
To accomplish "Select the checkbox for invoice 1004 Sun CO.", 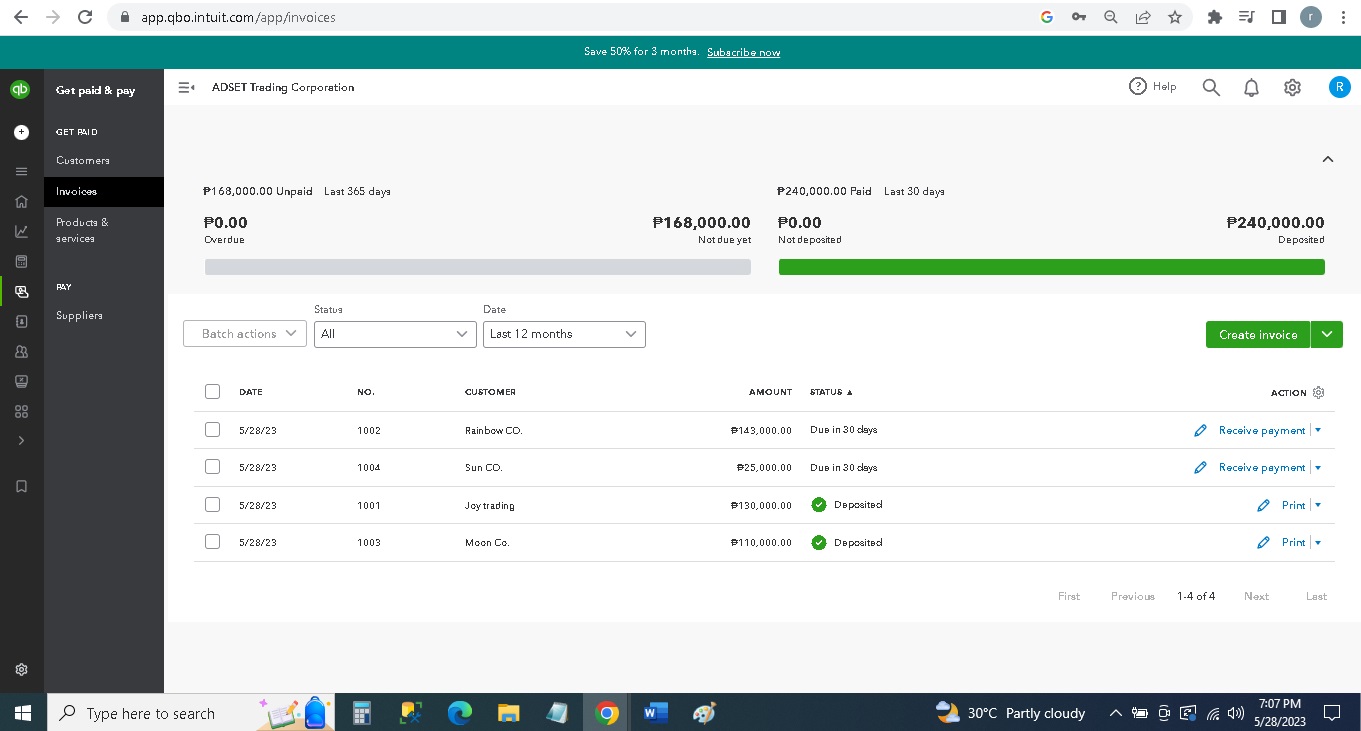I will coord(212,467).
